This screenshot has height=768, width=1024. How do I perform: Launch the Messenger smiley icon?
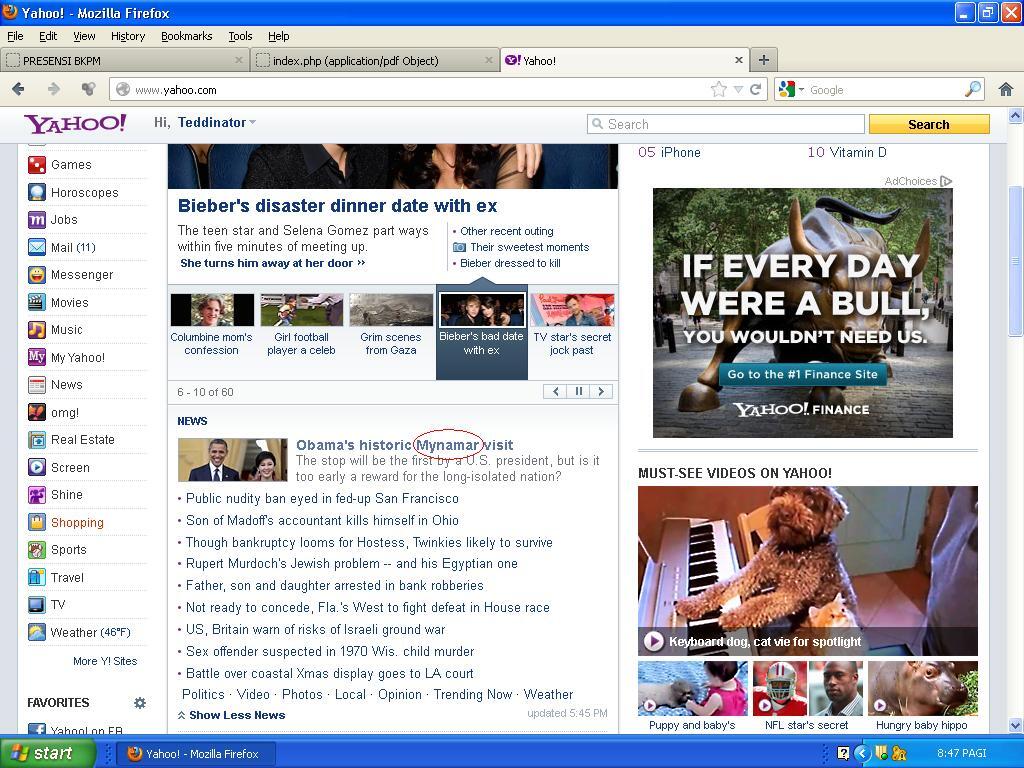pyautogui.click(x=37, y=275)
